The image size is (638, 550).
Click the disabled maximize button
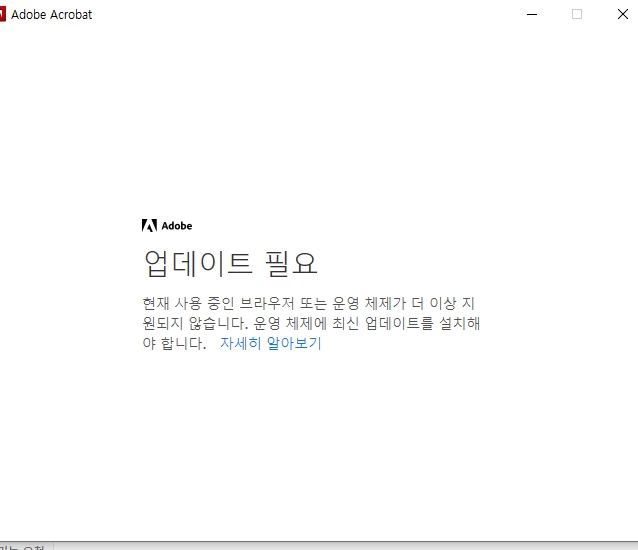point(577,14)
